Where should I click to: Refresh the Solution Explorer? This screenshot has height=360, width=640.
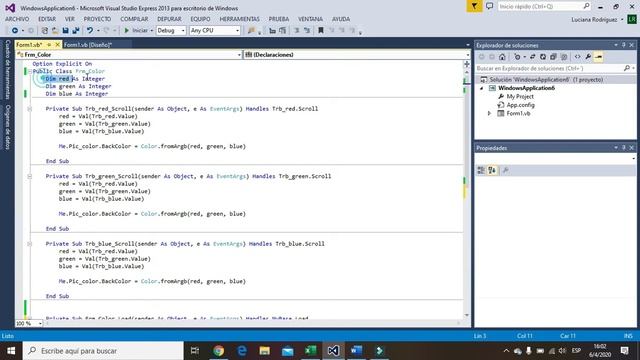point(543,57)
